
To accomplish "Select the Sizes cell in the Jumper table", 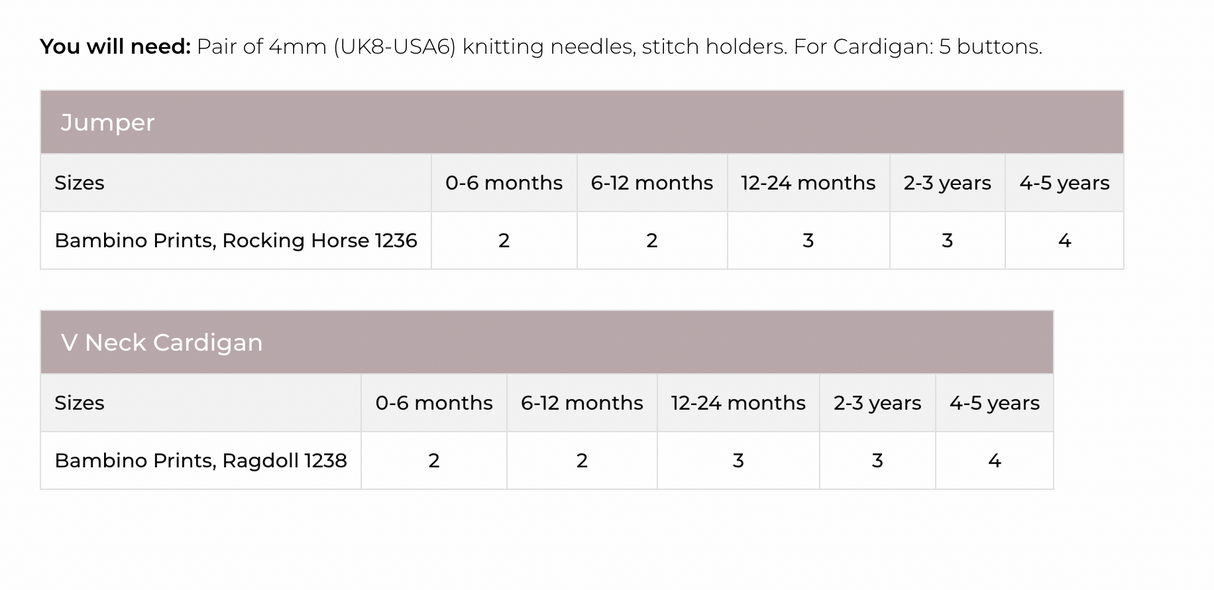I will (x=80, y=183).
